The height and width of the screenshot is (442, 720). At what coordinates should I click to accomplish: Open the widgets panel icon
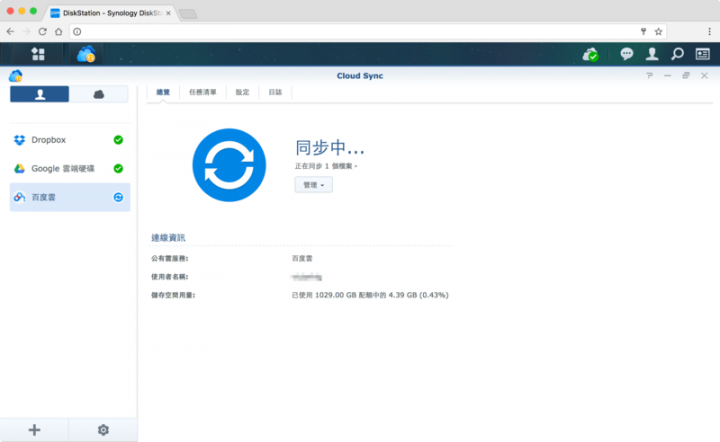click(x=703, y=54)
